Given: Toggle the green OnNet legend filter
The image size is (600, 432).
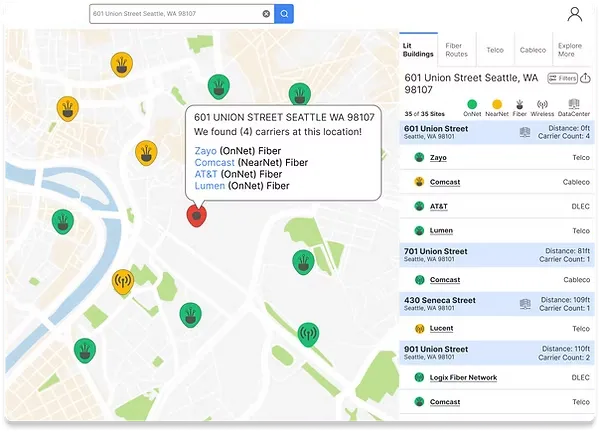Looking at the screenshot, I should (472, 108).
